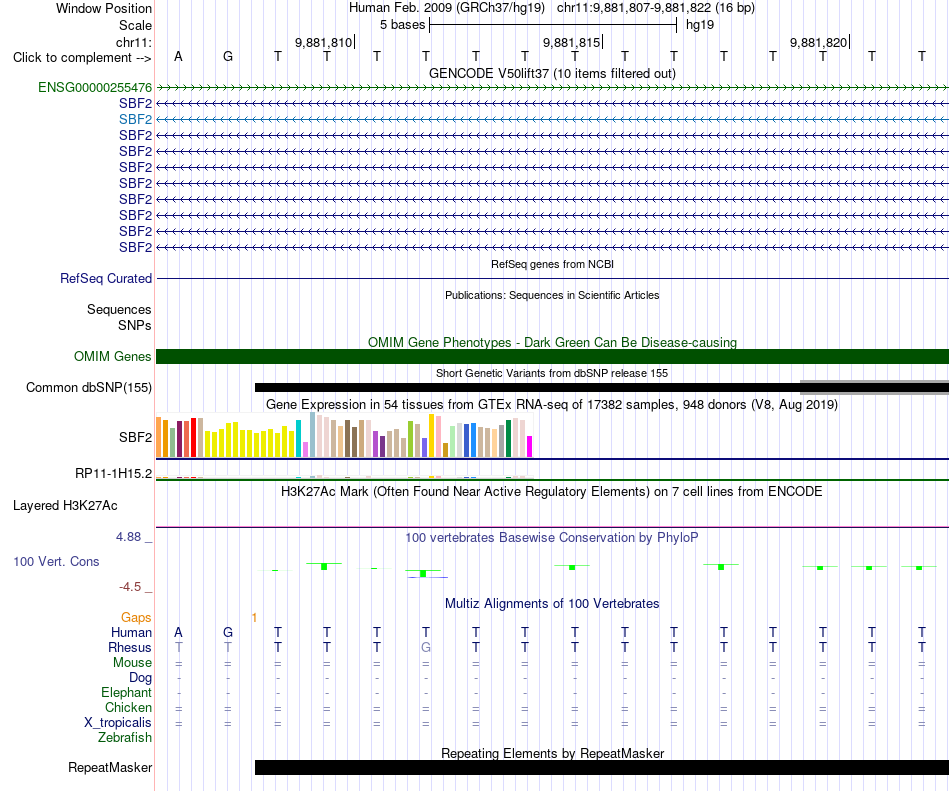Click the Window Position track label
950x791 pixels.
tap(104, 8)
